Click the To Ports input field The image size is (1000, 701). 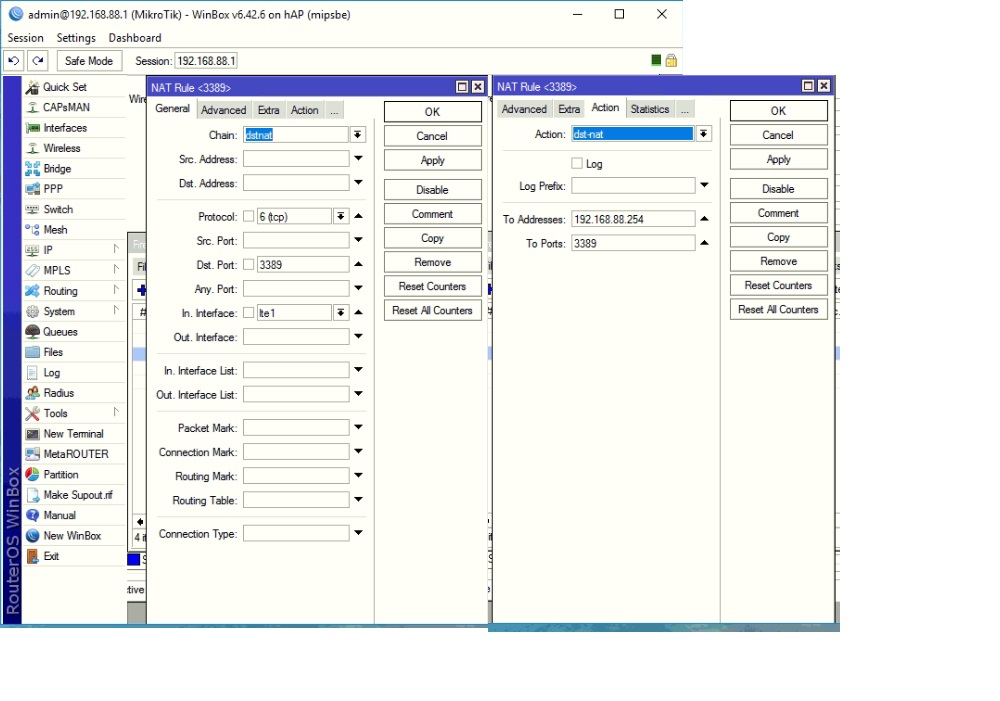coord(633,243)
